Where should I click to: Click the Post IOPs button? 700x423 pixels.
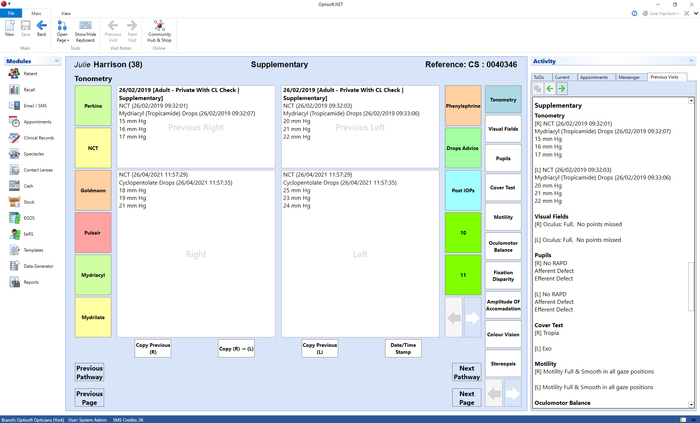tap(463, 191)
